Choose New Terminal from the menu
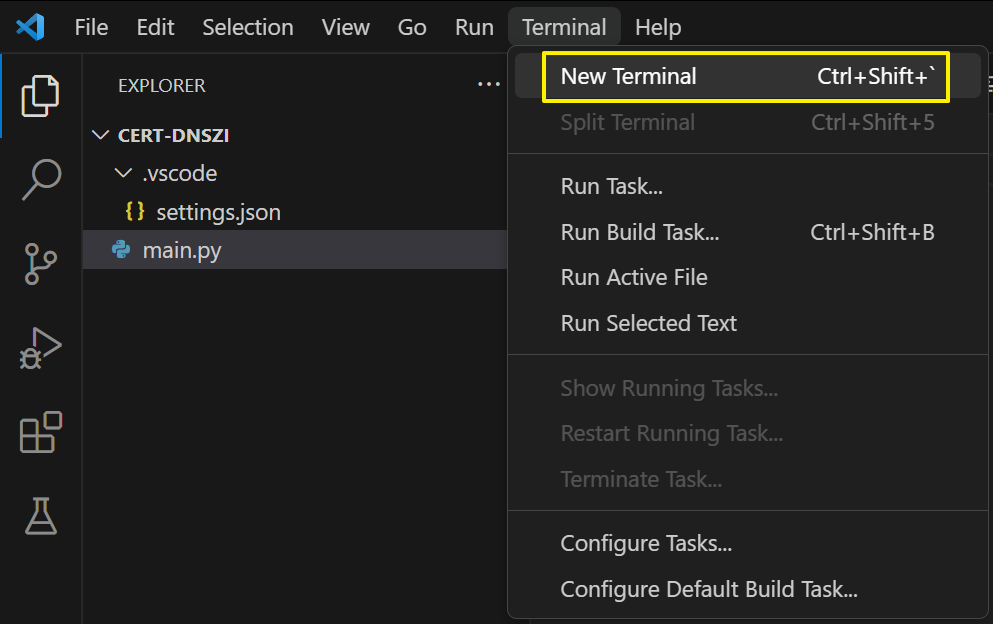This screenshot has width=993, height=624. point(628,77)
